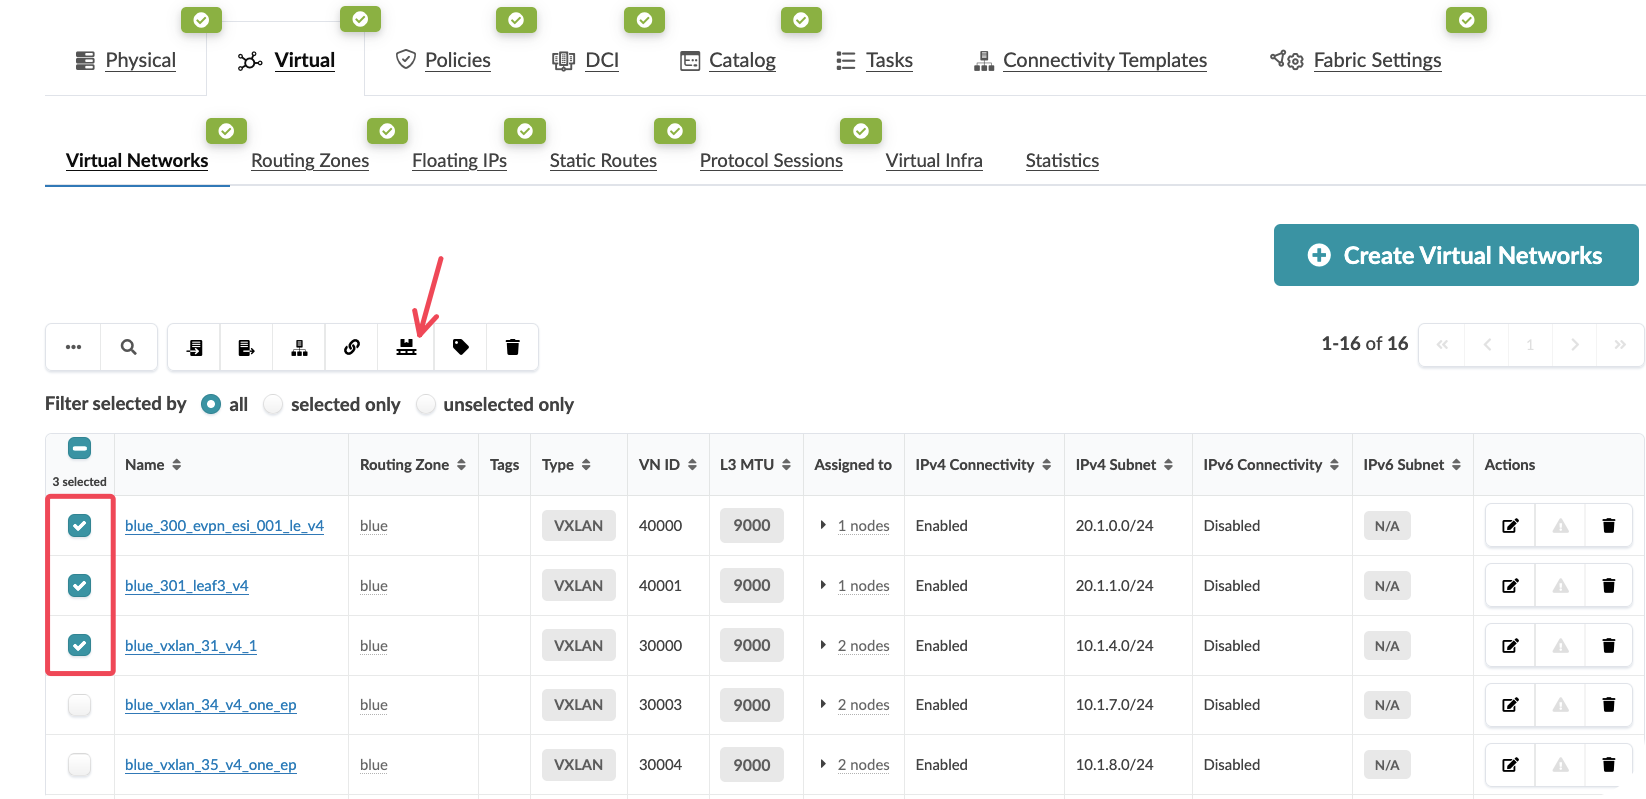Viewport: 1646px width, 799px height.
Task: Click the Create Virtual Networks button
Action: click(1455, 255)
